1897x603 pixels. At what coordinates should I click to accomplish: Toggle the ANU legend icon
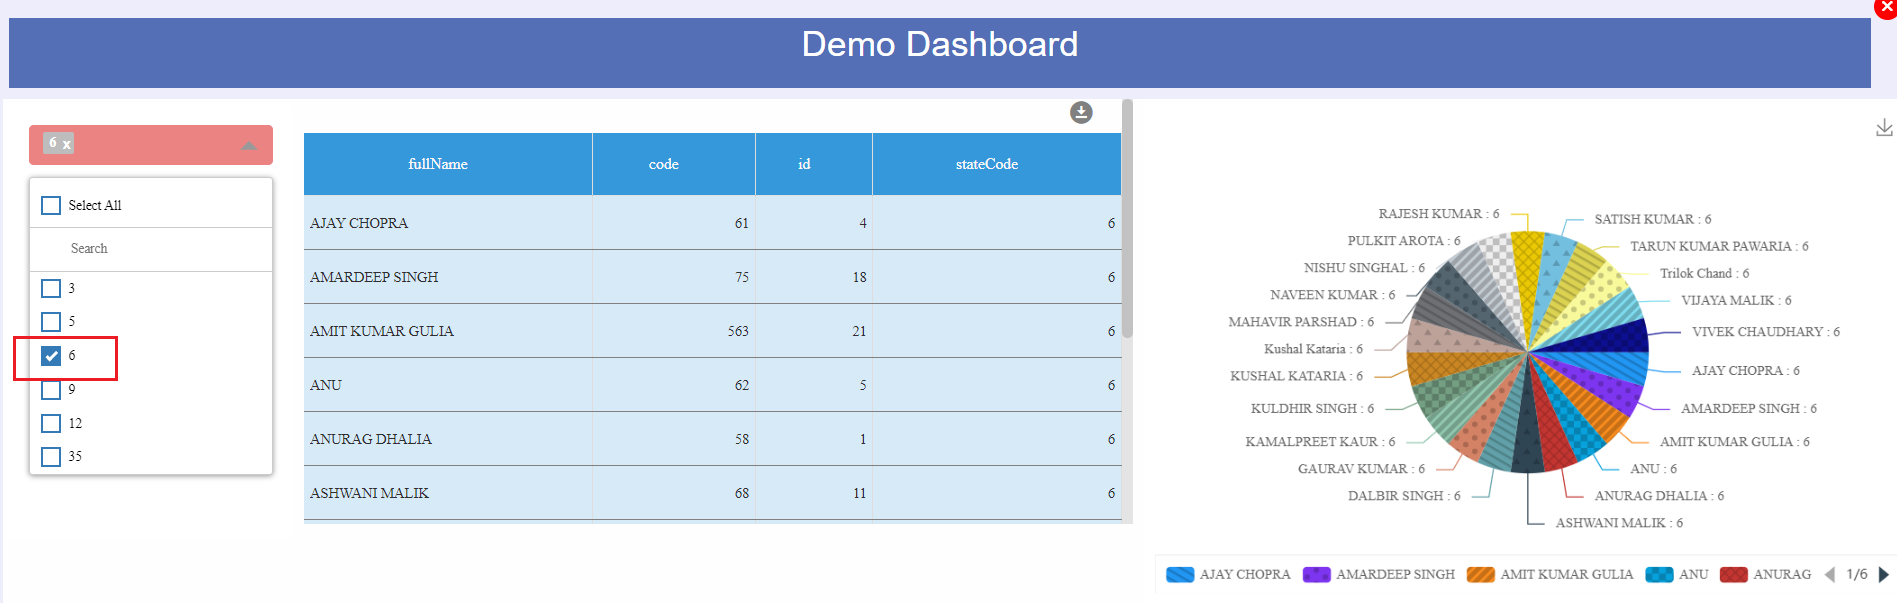pos(1659,574)
